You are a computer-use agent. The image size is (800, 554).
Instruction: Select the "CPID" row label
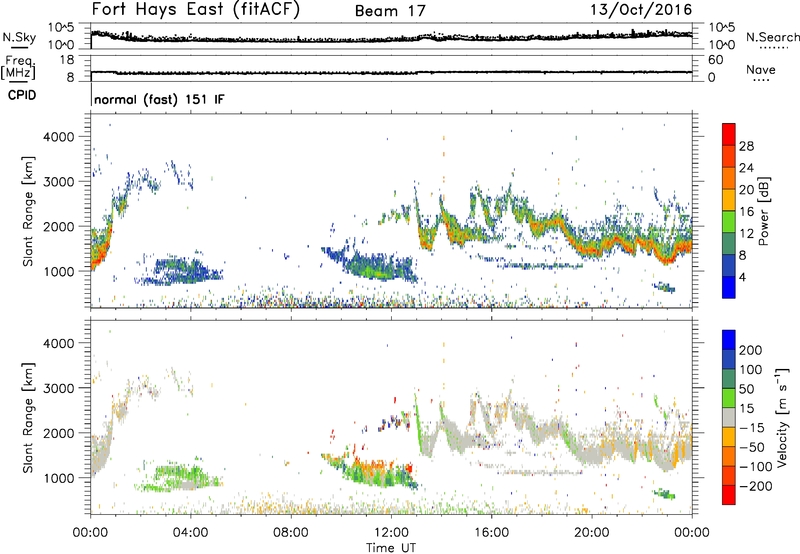click(x=22, y=95)
